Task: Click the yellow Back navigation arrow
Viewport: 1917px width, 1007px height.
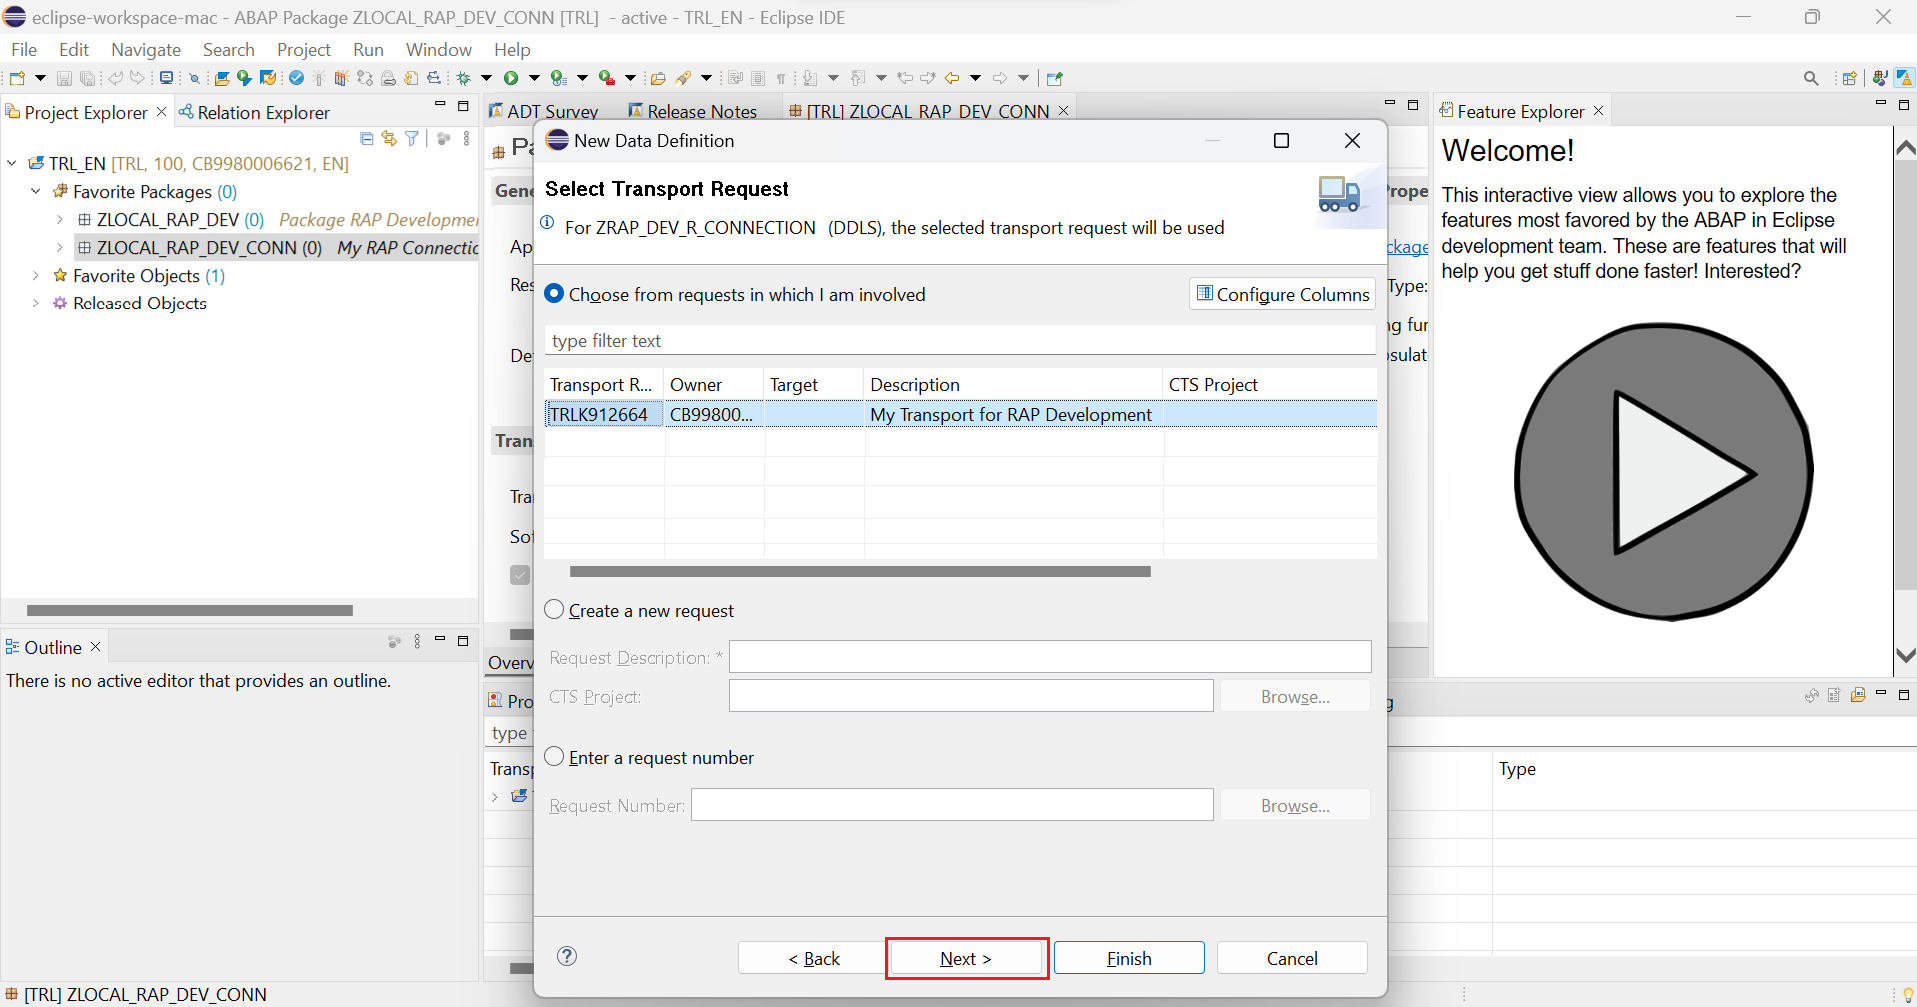Action: tap(952, 78)
